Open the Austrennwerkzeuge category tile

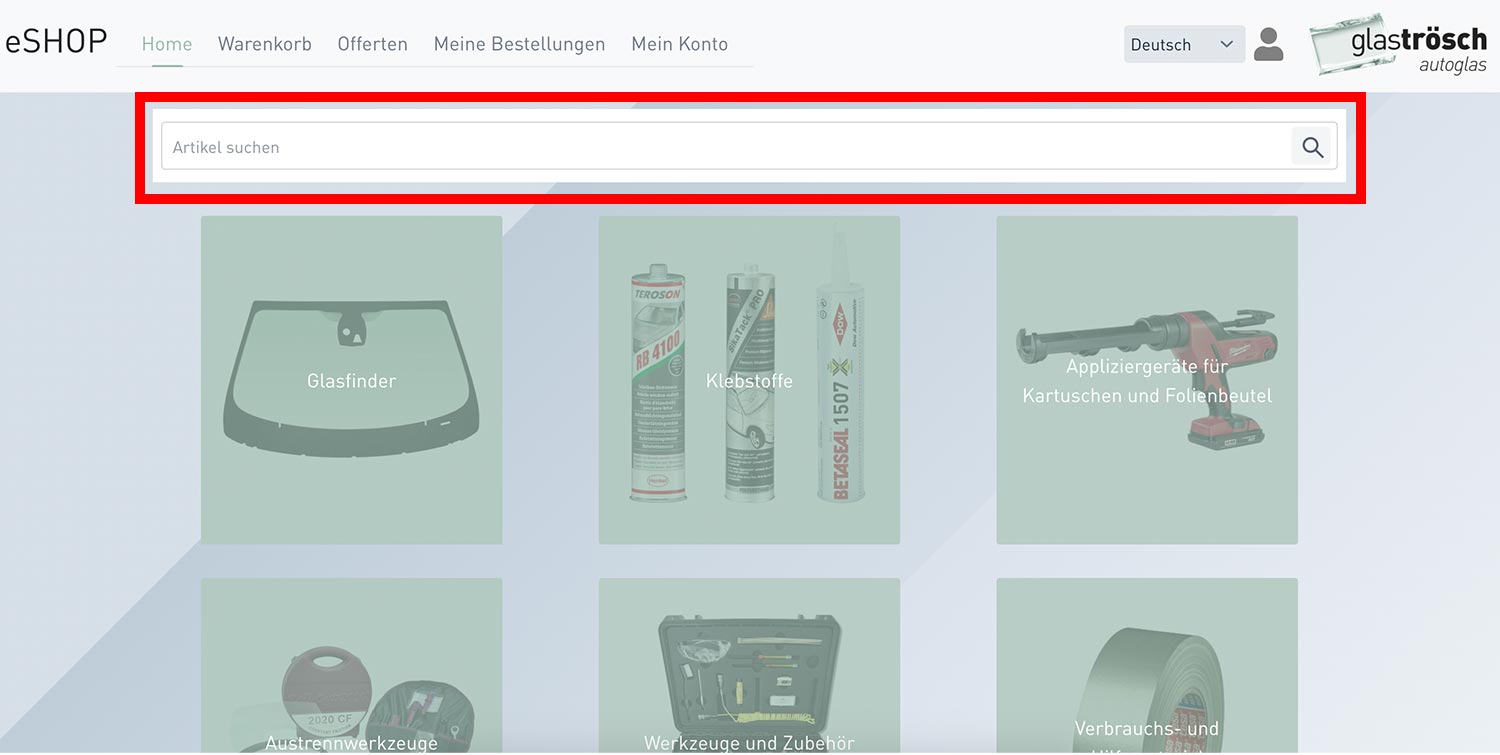point(352,666)
